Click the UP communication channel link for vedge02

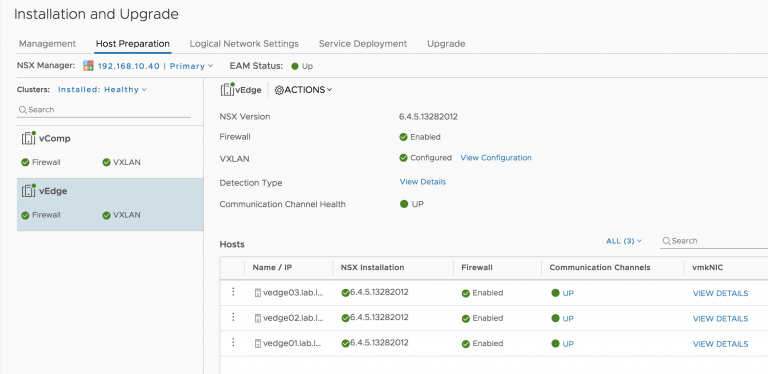568,319
